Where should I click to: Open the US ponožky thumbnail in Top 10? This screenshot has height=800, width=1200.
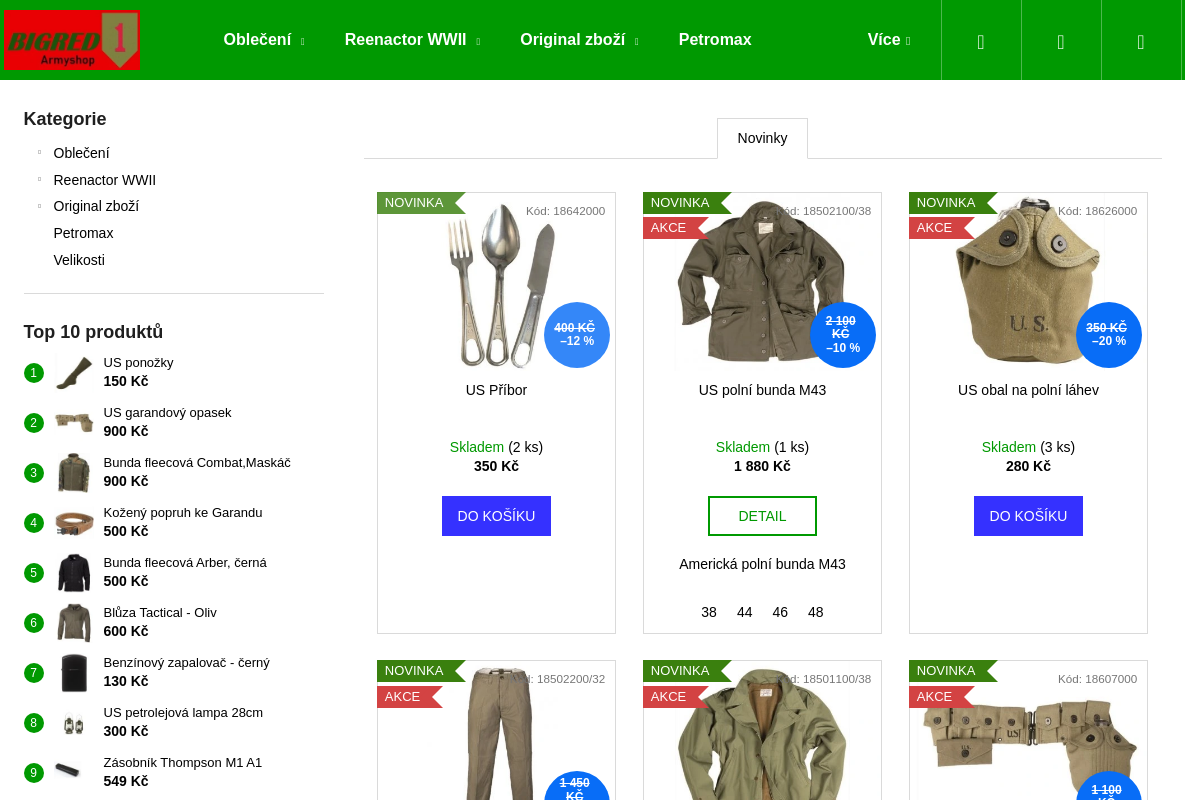click(x=73, y=373)
